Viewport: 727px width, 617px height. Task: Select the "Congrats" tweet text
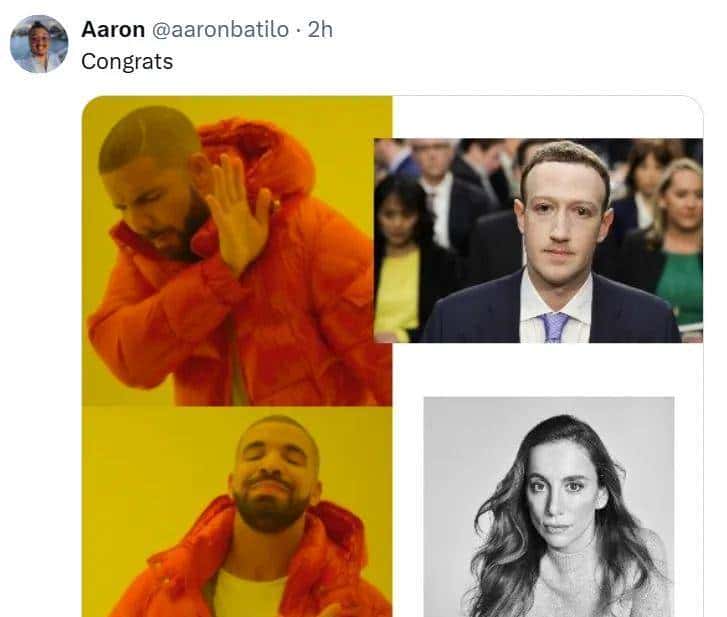click(127, 61)
